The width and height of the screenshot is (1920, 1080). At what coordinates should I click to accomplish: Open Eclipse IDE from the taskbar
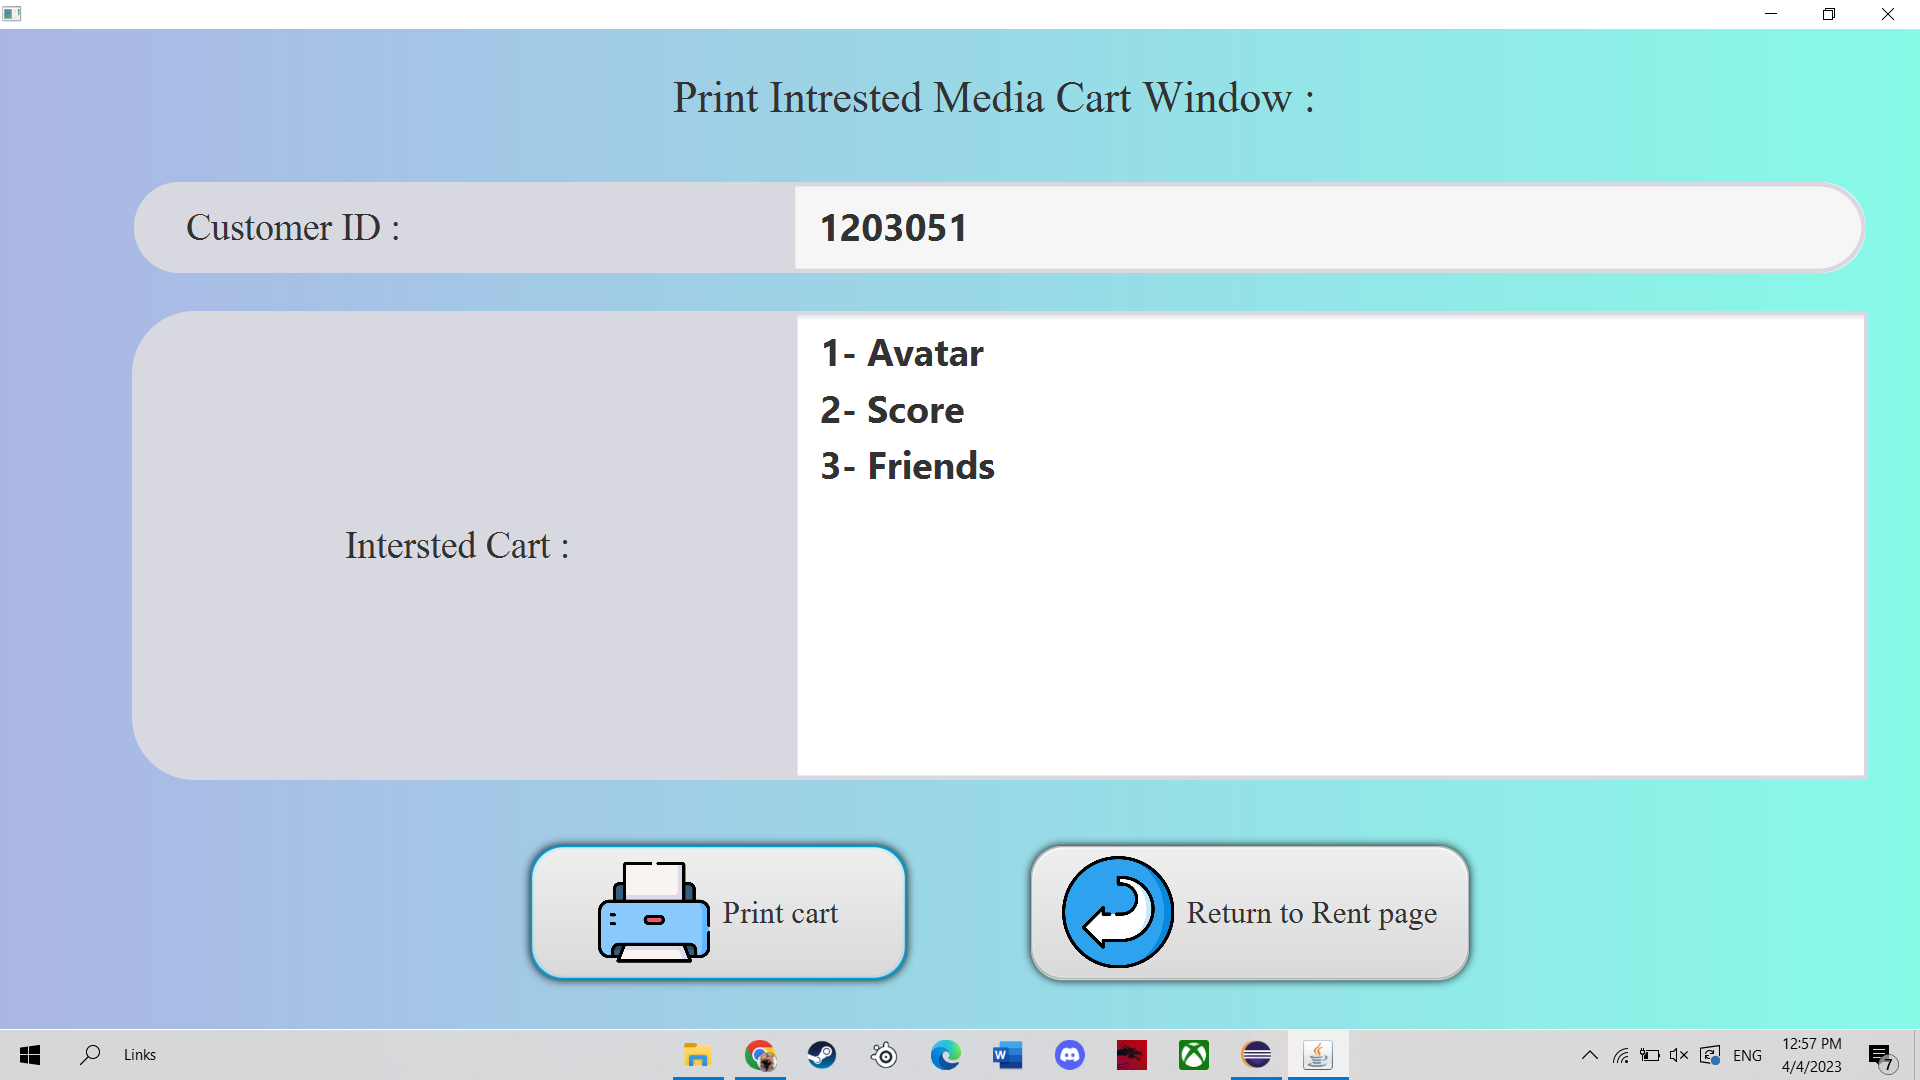click(x=1256, y=1055)
